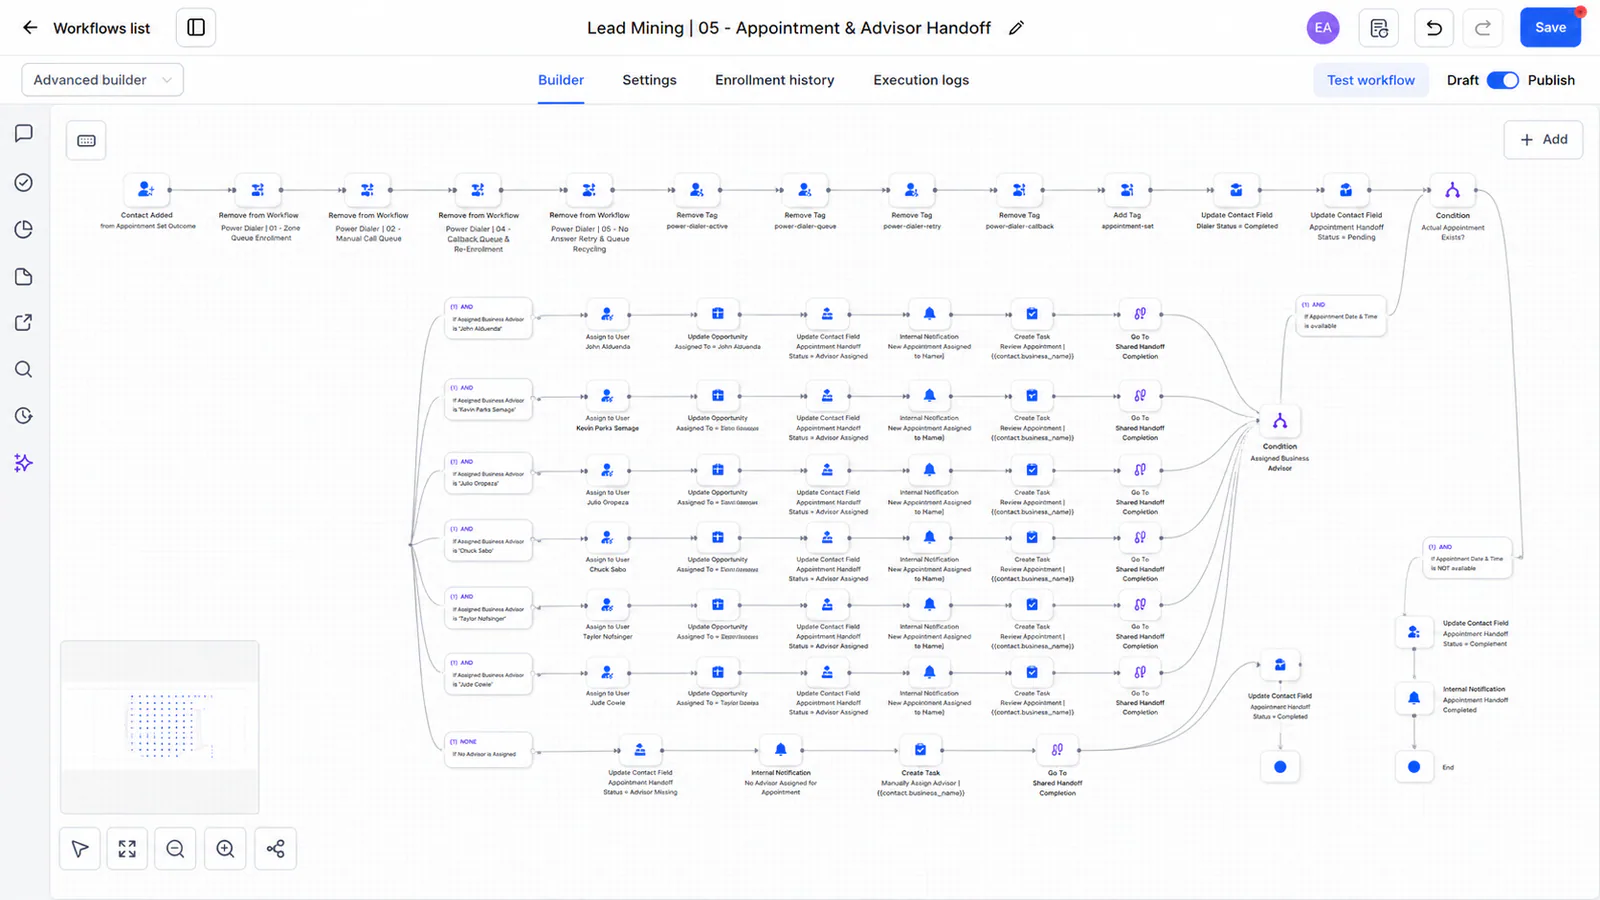Select Condition Actual Appointment Exists node
The image size is (1600, 900).
click(1452, 190)
